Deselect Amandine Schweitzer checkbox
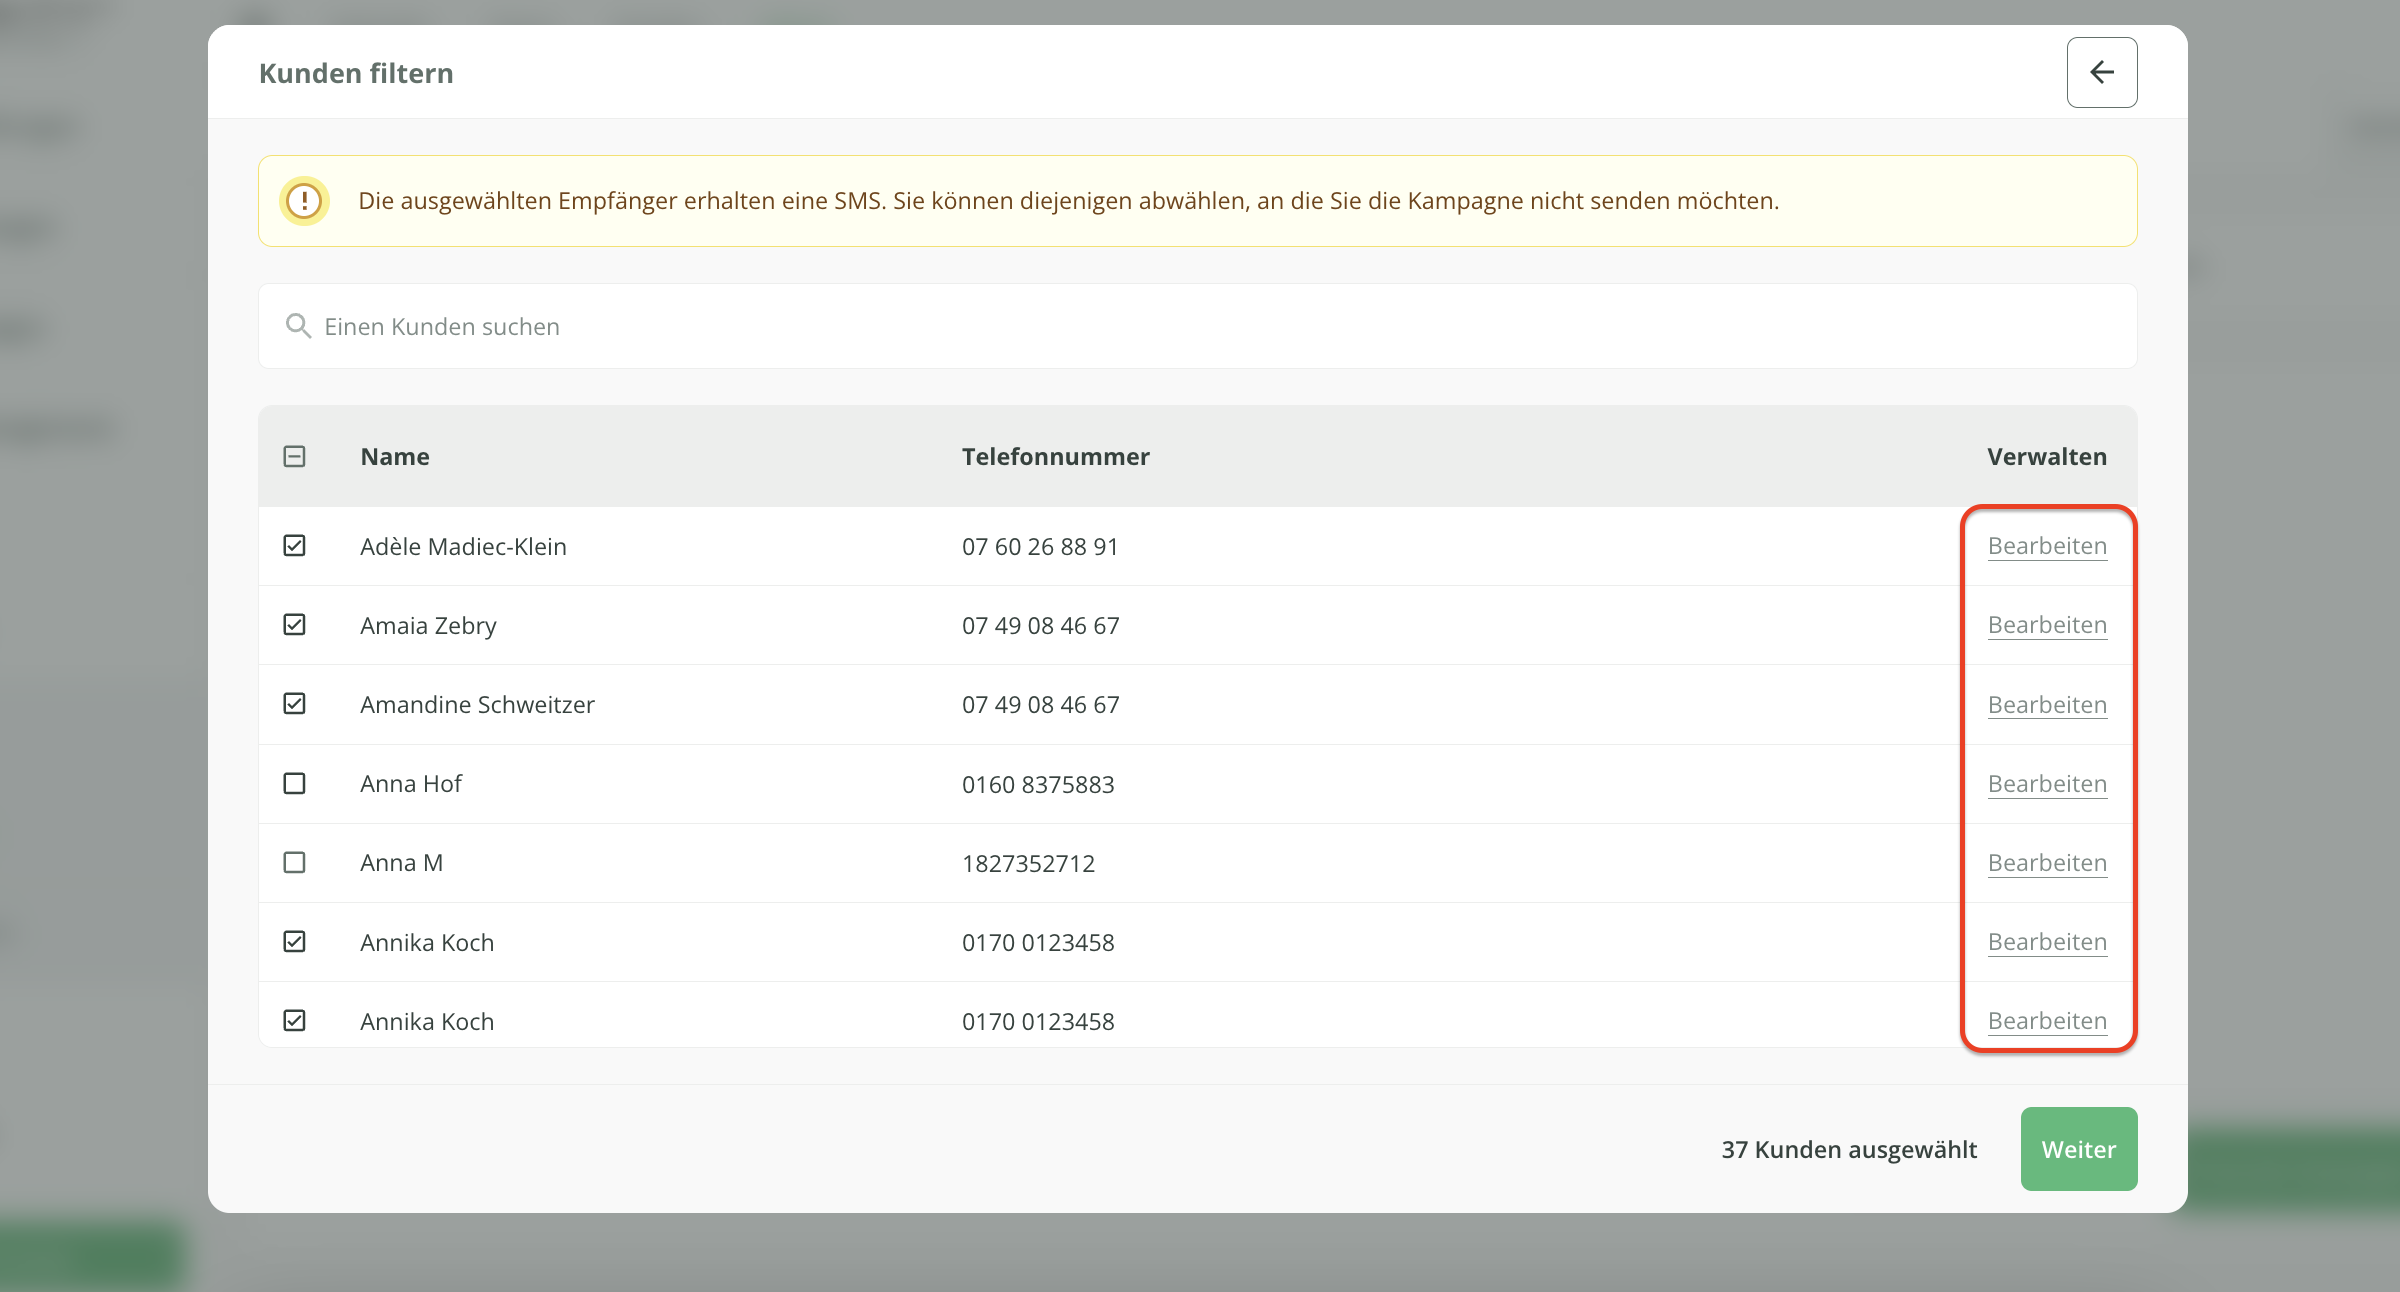Viewport: 2400px width, 1292px height. tap(294, 703)
